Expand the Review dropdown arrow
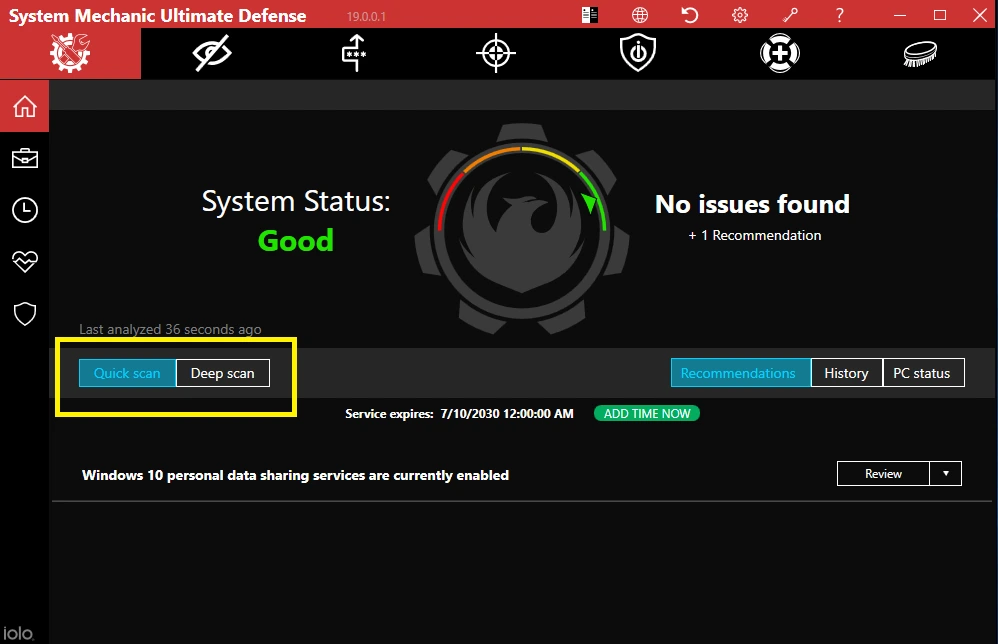 pyautogui.click(x=946, y=473)
